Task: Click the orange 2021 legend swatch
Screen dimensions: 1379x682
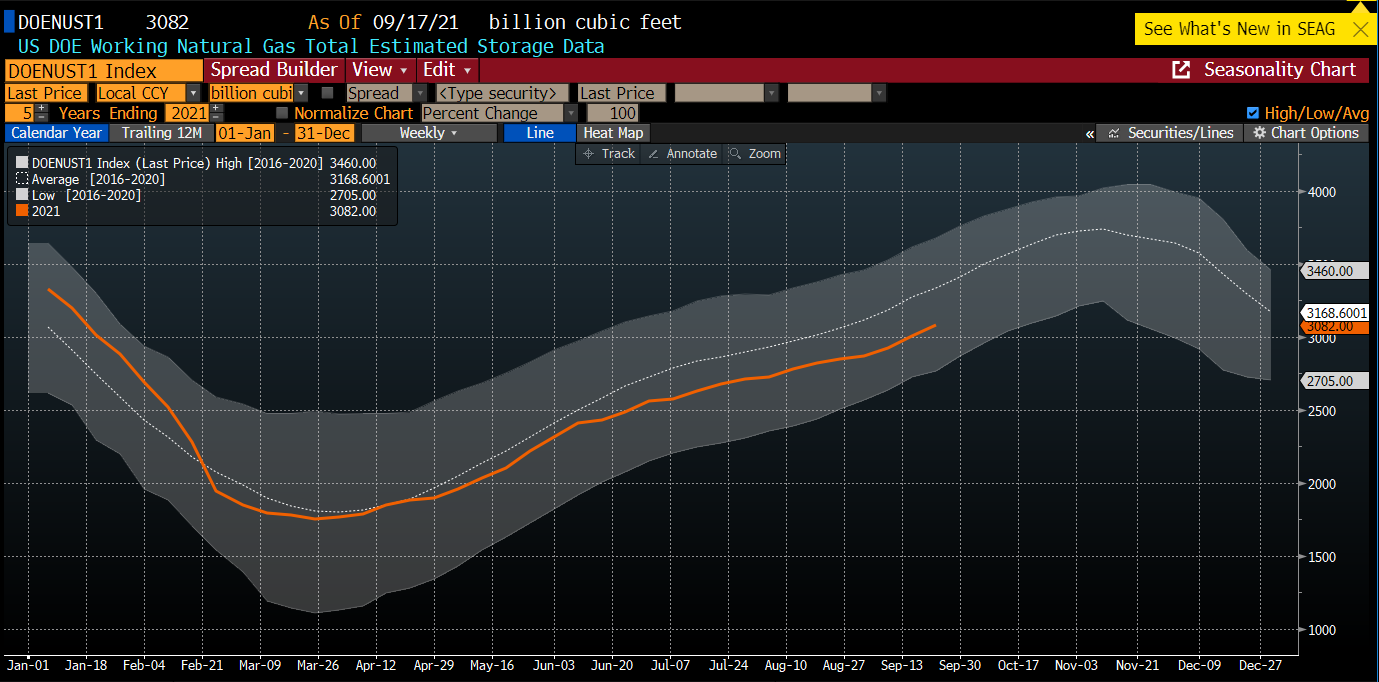Action: click(x=22, y=211)
